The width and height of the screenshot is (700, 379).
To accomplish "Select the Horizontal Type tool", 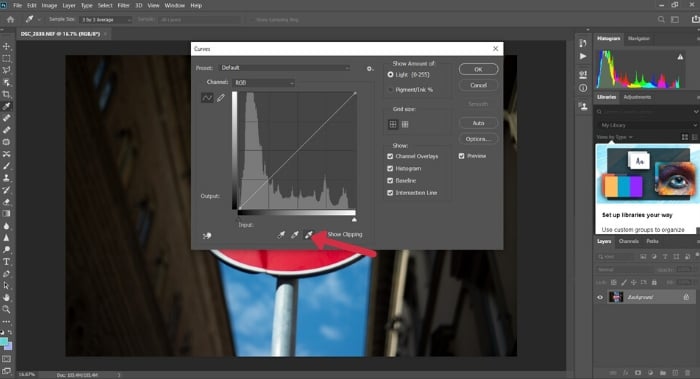I will coord(6,262).
